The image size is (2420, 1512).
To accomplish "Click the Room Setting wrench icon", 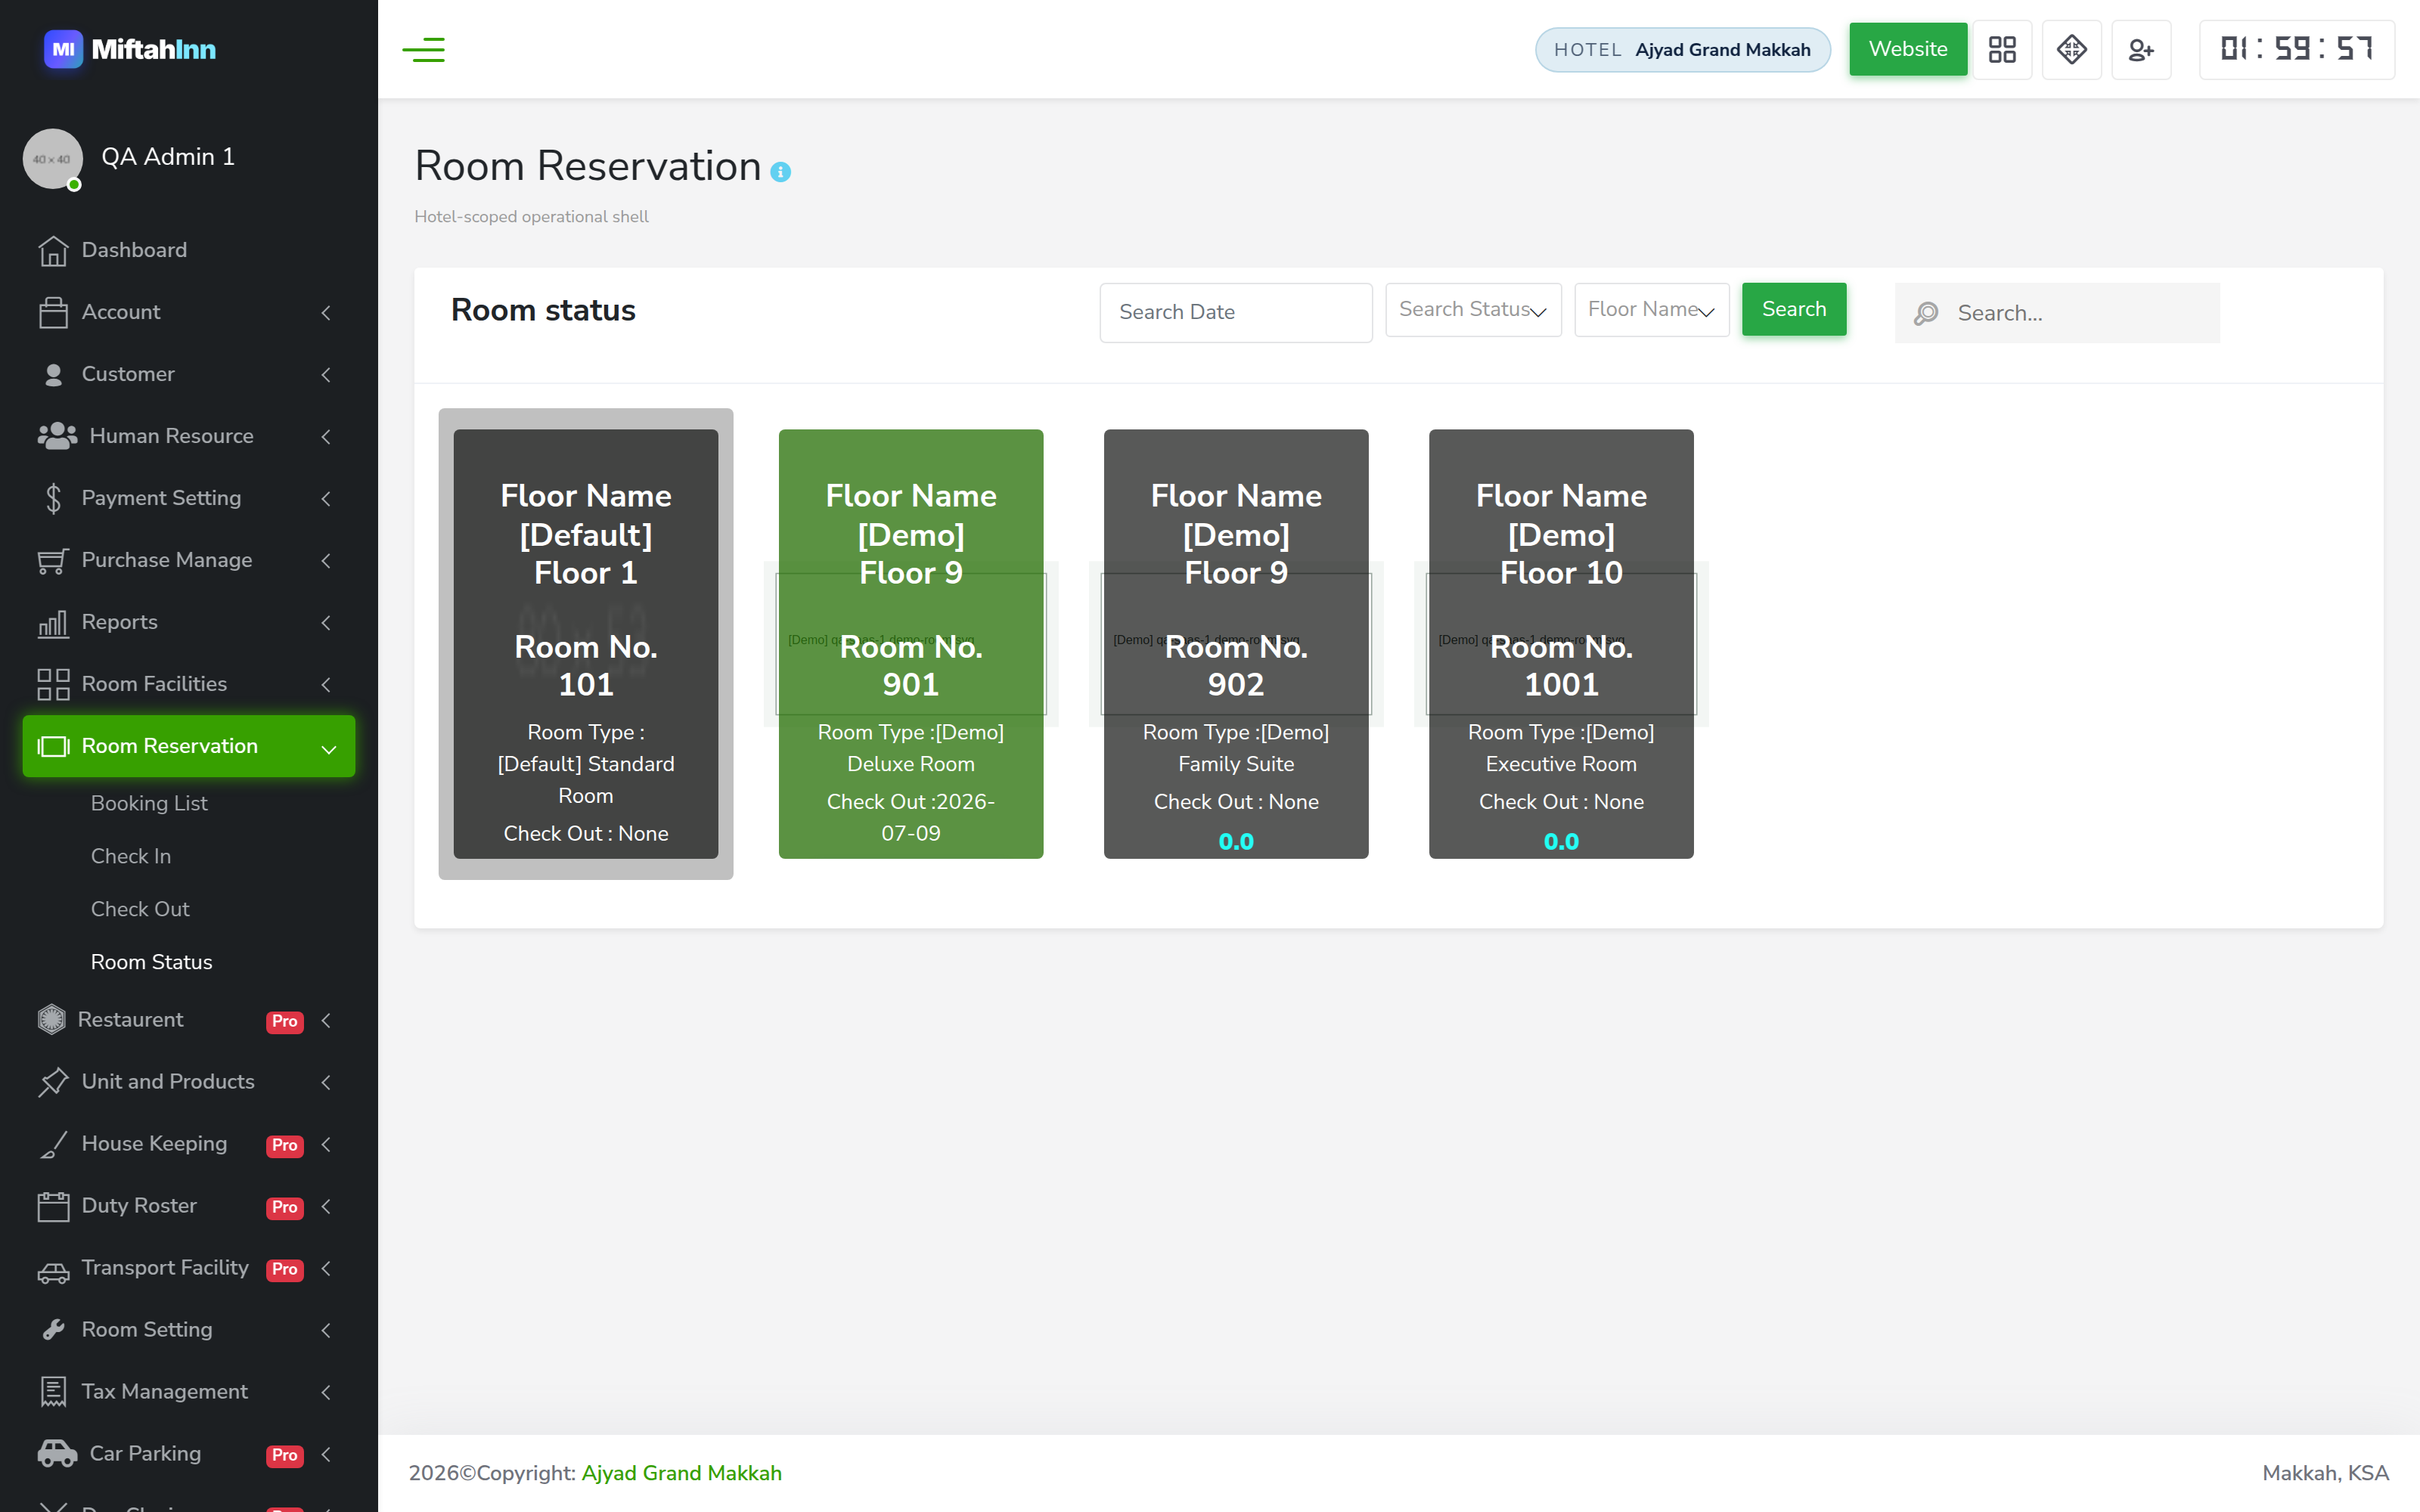I will pyautogui.click(x=53, y=1330).
